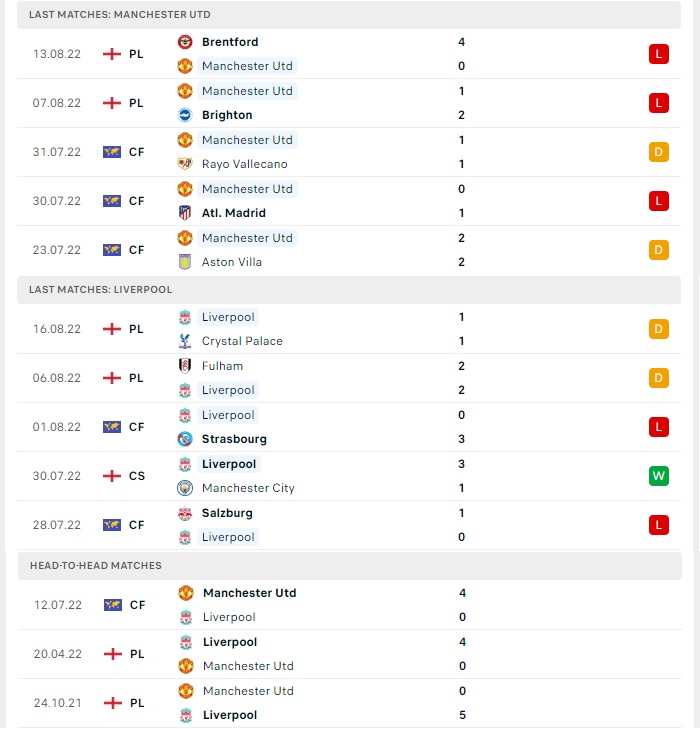Click the Brentford club crest icon
The width and height of the screenshot is (700, 729).
(185, 42)
